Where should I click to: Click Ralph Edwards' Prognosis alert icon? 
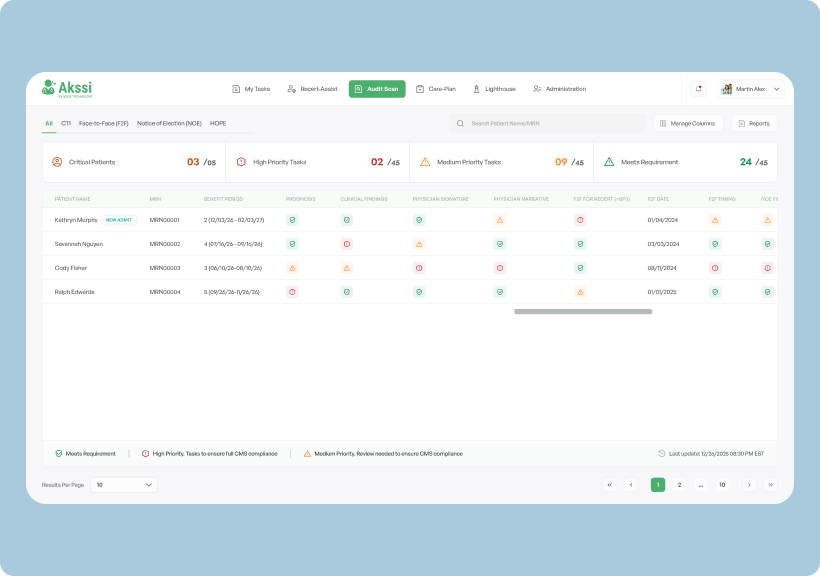click(x=292, y=292)
